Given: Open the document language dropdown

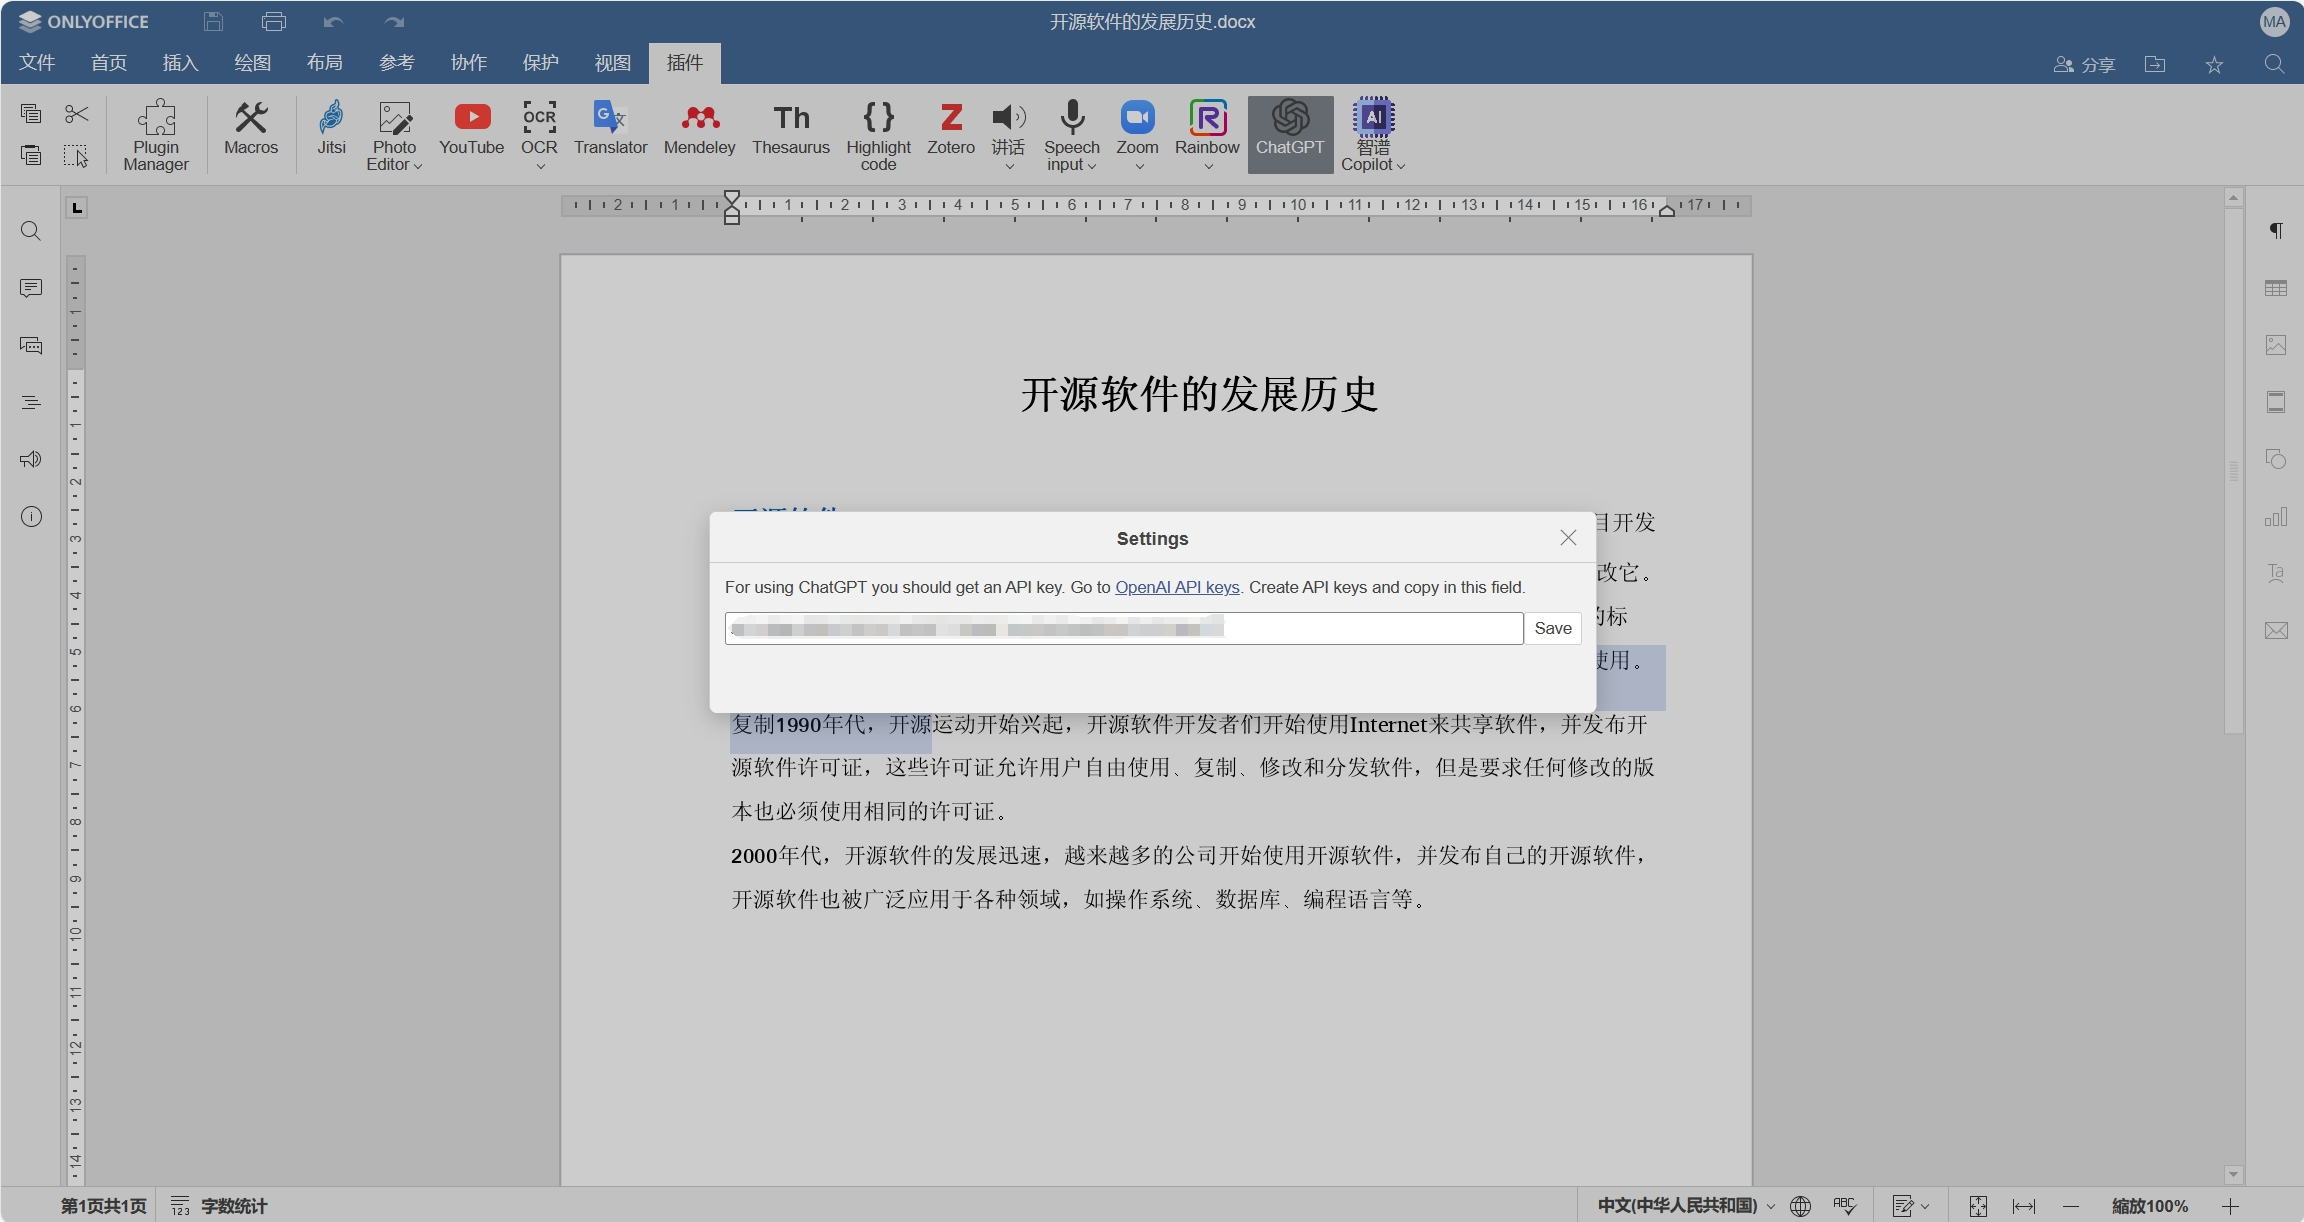Looking at the screenshot, I should pyautogui.click(x=1685, y=1205).
